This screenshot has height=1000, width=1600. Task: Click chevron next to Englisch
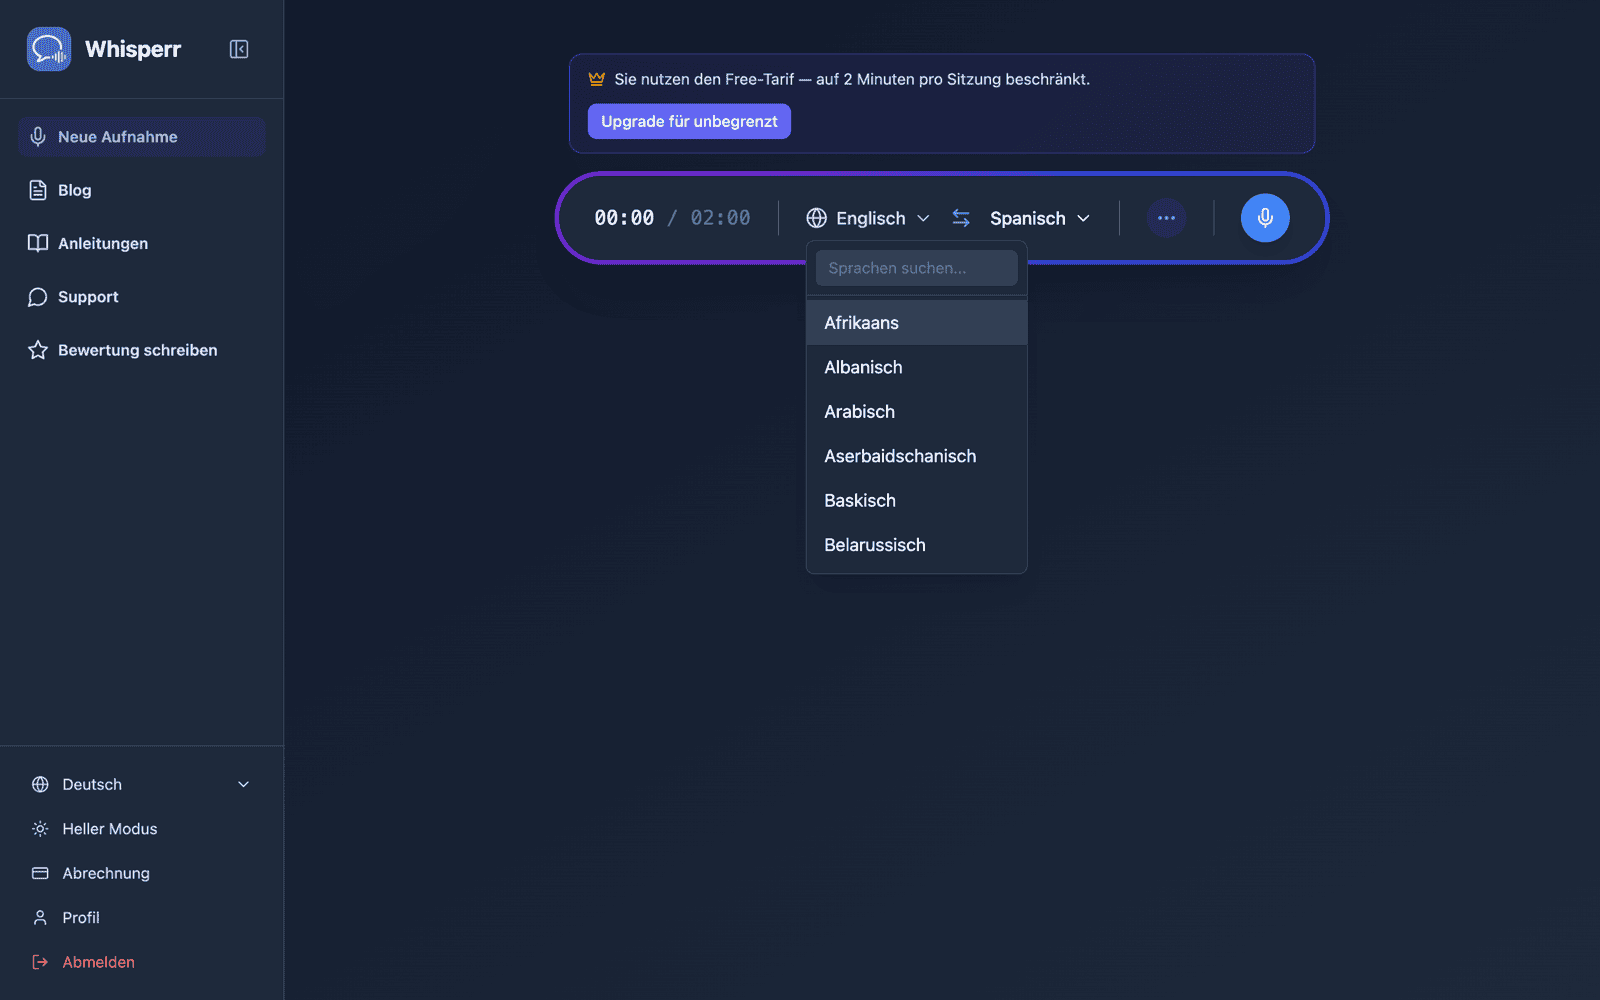coord(923,218)
